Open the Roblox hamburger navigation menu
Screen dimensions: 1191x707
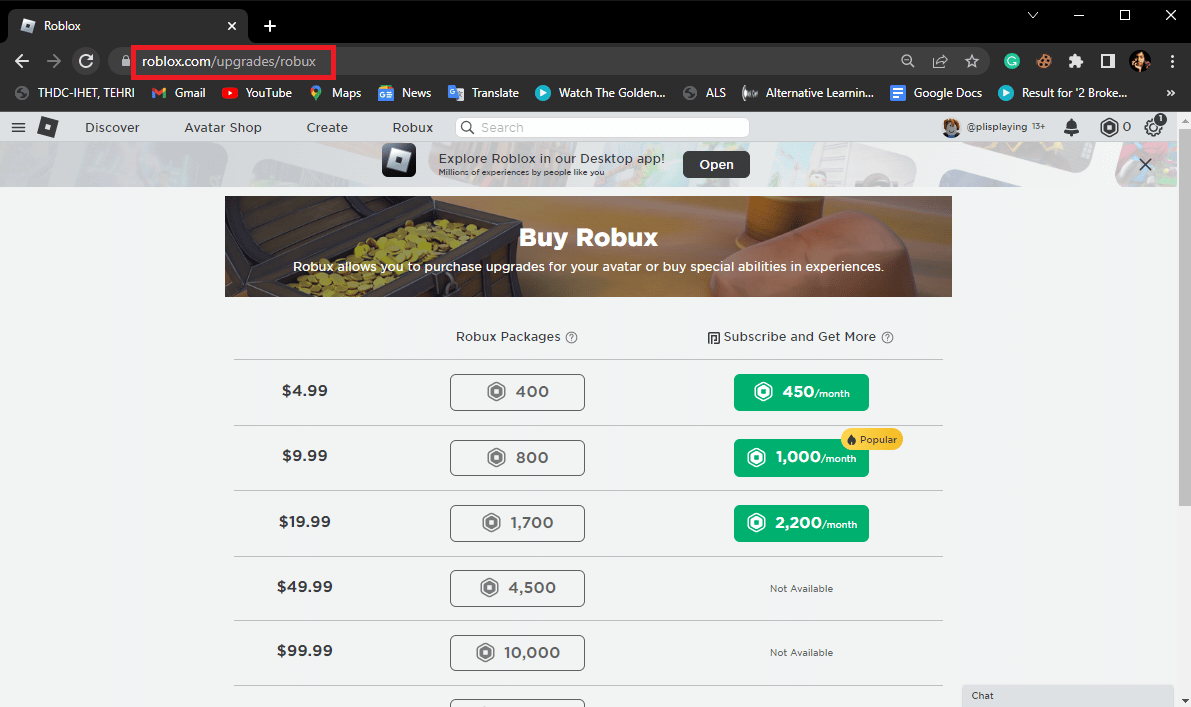[x=18, y=128]
